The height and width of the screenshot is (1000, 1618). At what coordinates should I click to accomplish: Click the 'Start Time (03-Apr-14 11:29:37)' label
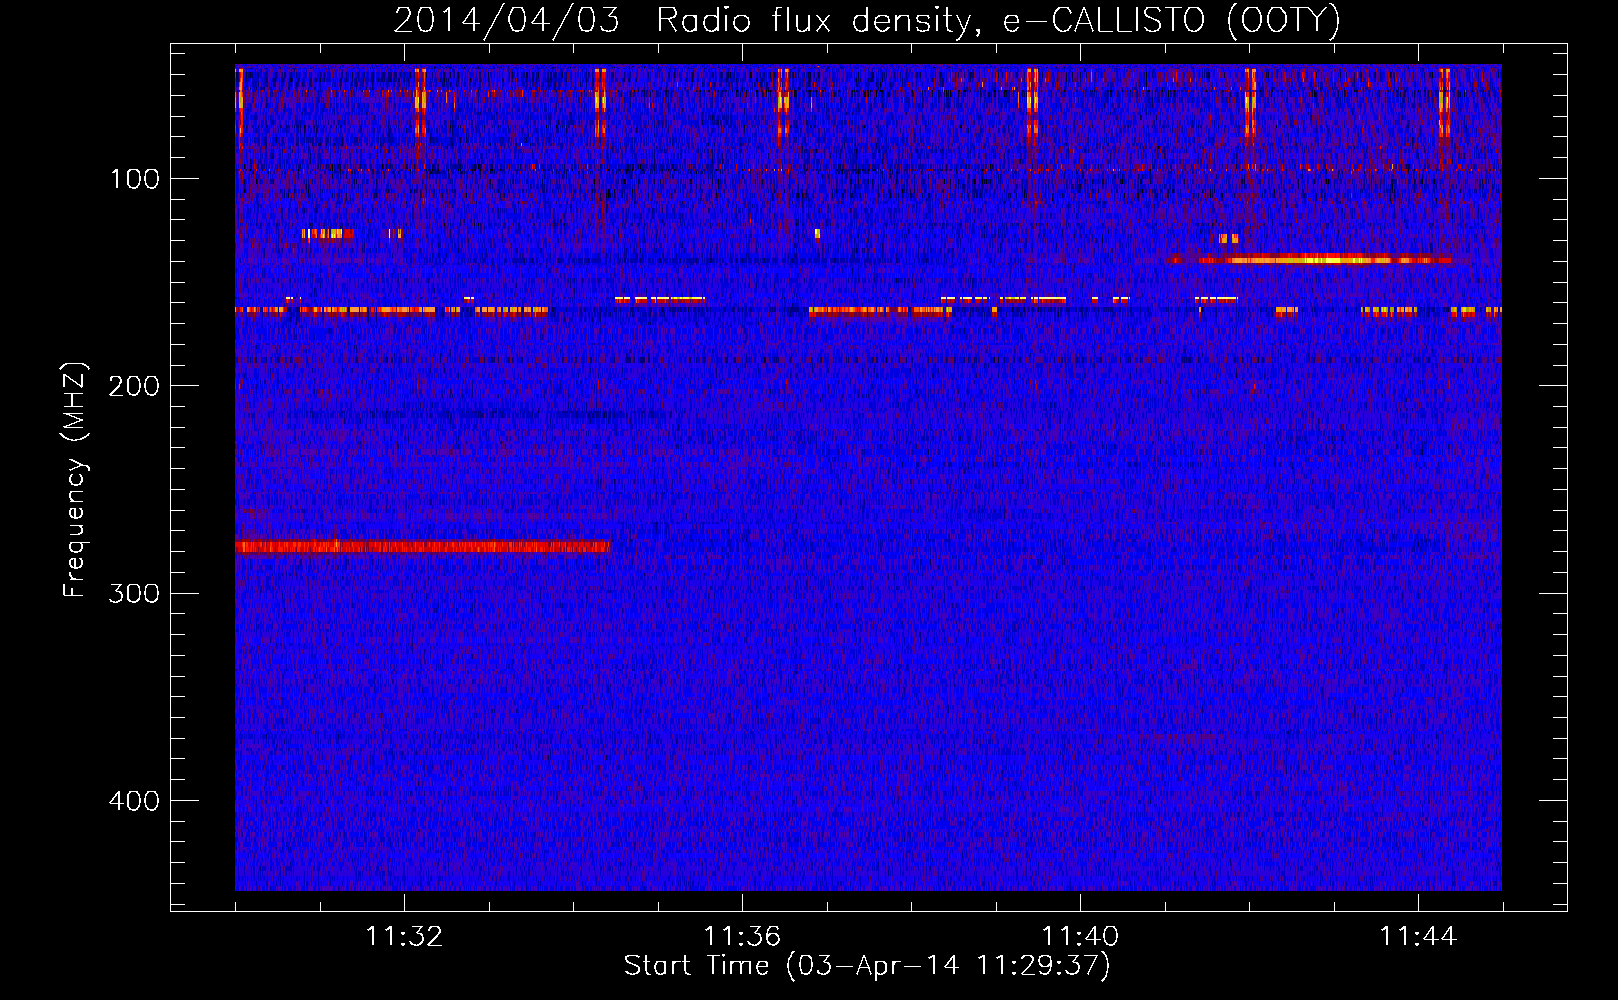[867, 966]
